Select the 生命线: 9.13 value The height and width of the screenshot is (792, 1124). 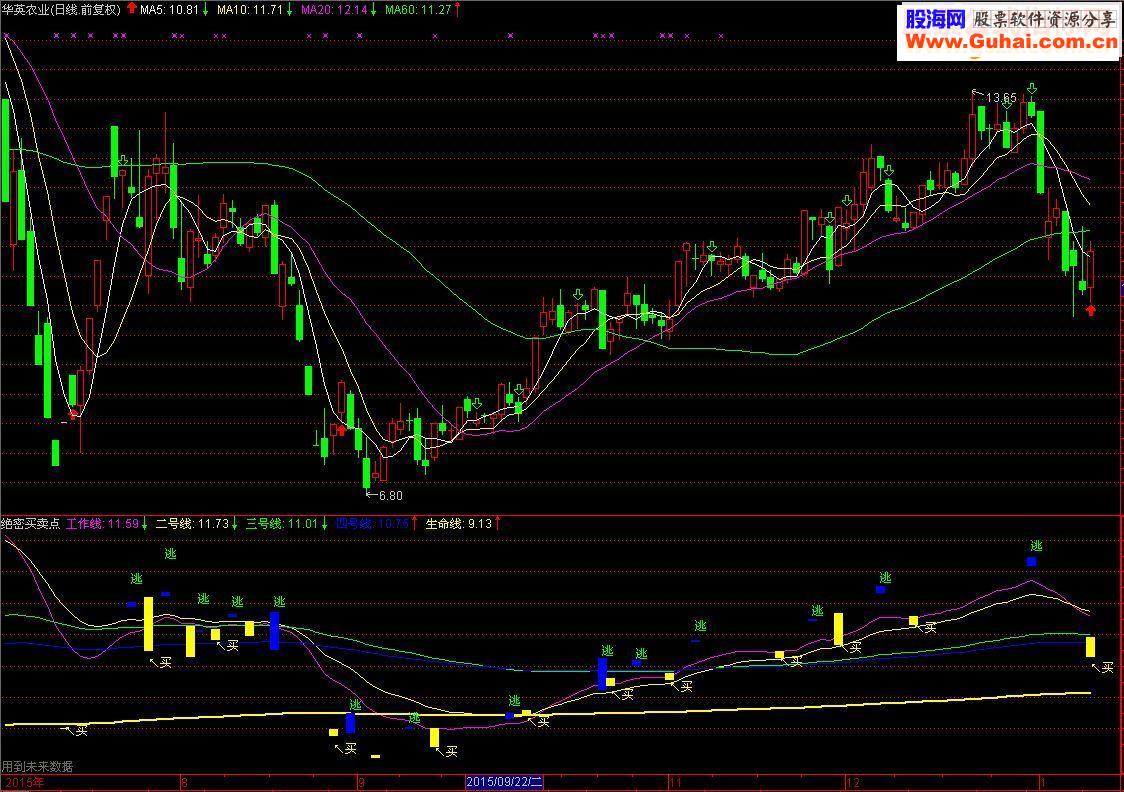pos(459,524)
